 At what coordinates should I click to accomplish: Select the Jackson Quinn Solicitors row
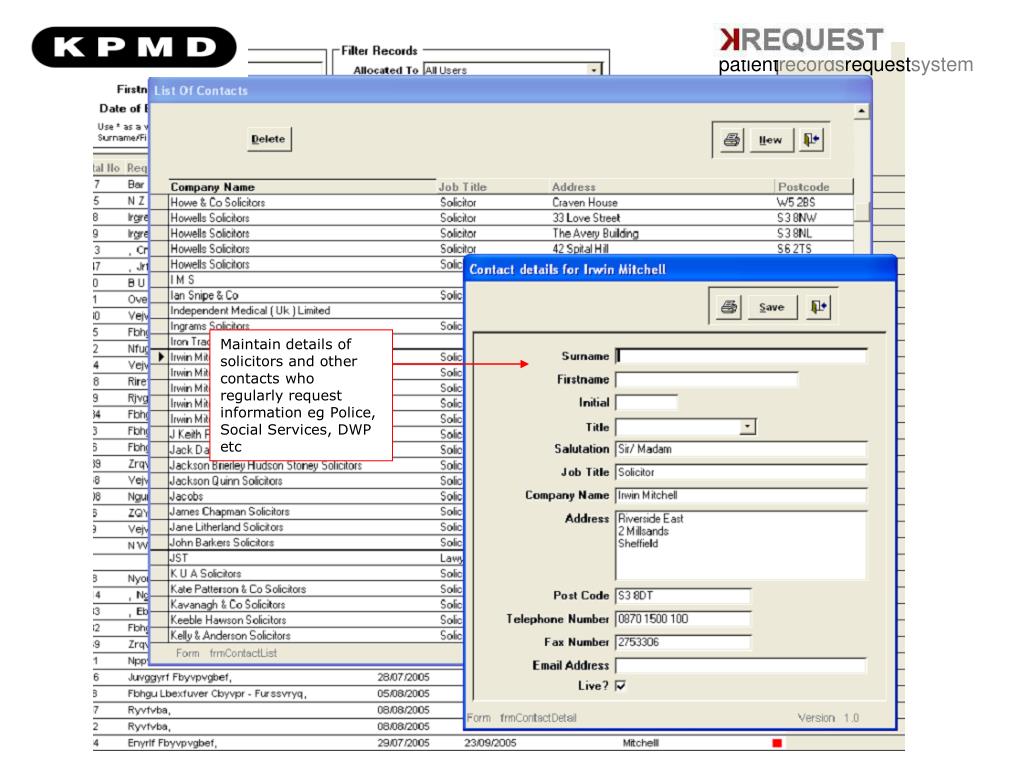point(316,481)
